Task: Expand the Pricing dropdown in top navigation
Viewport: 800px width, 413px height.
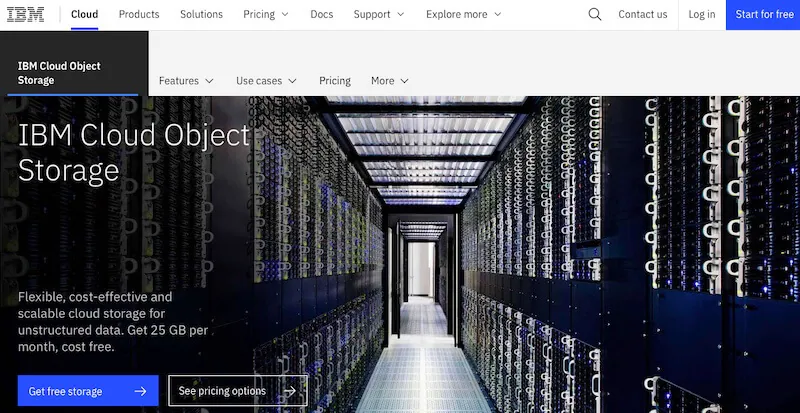Action: 266,14
